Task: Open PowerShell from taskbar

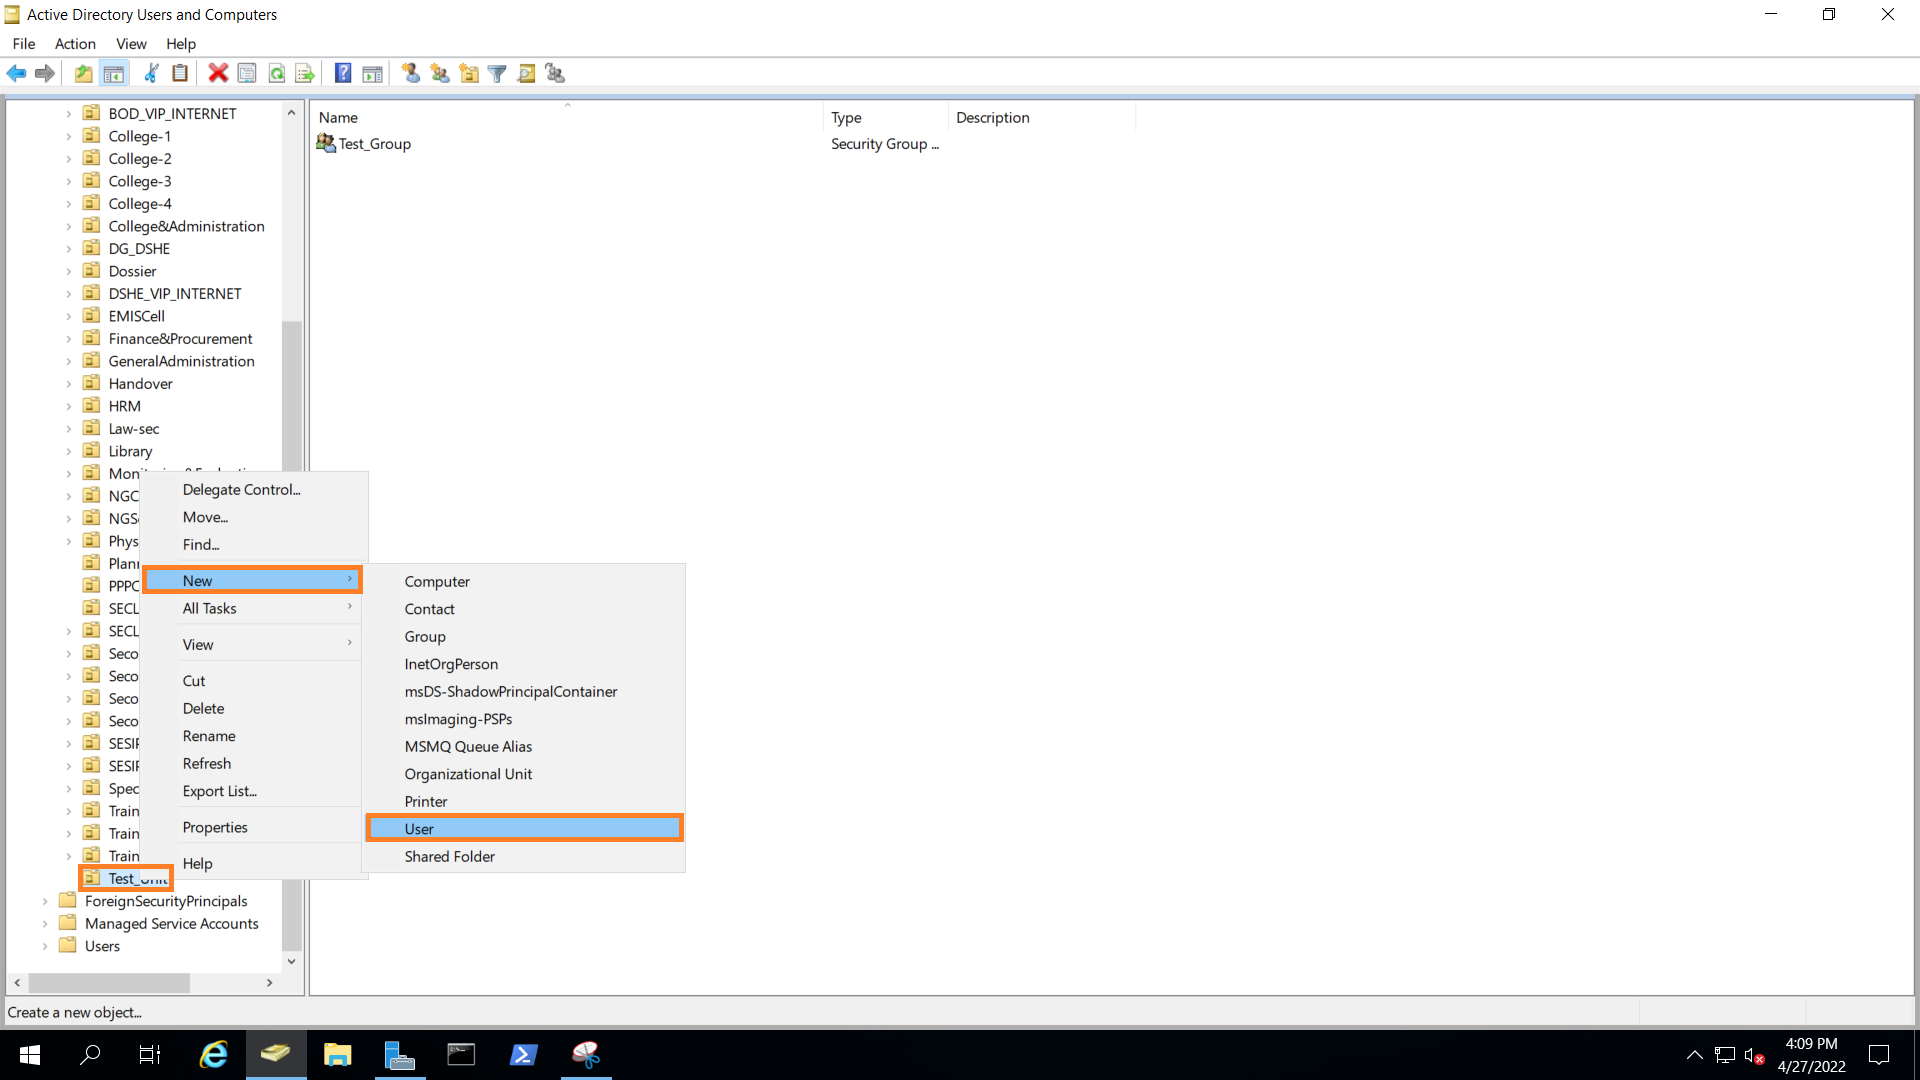Action: pyautogui.click(x=524, y=1054)
